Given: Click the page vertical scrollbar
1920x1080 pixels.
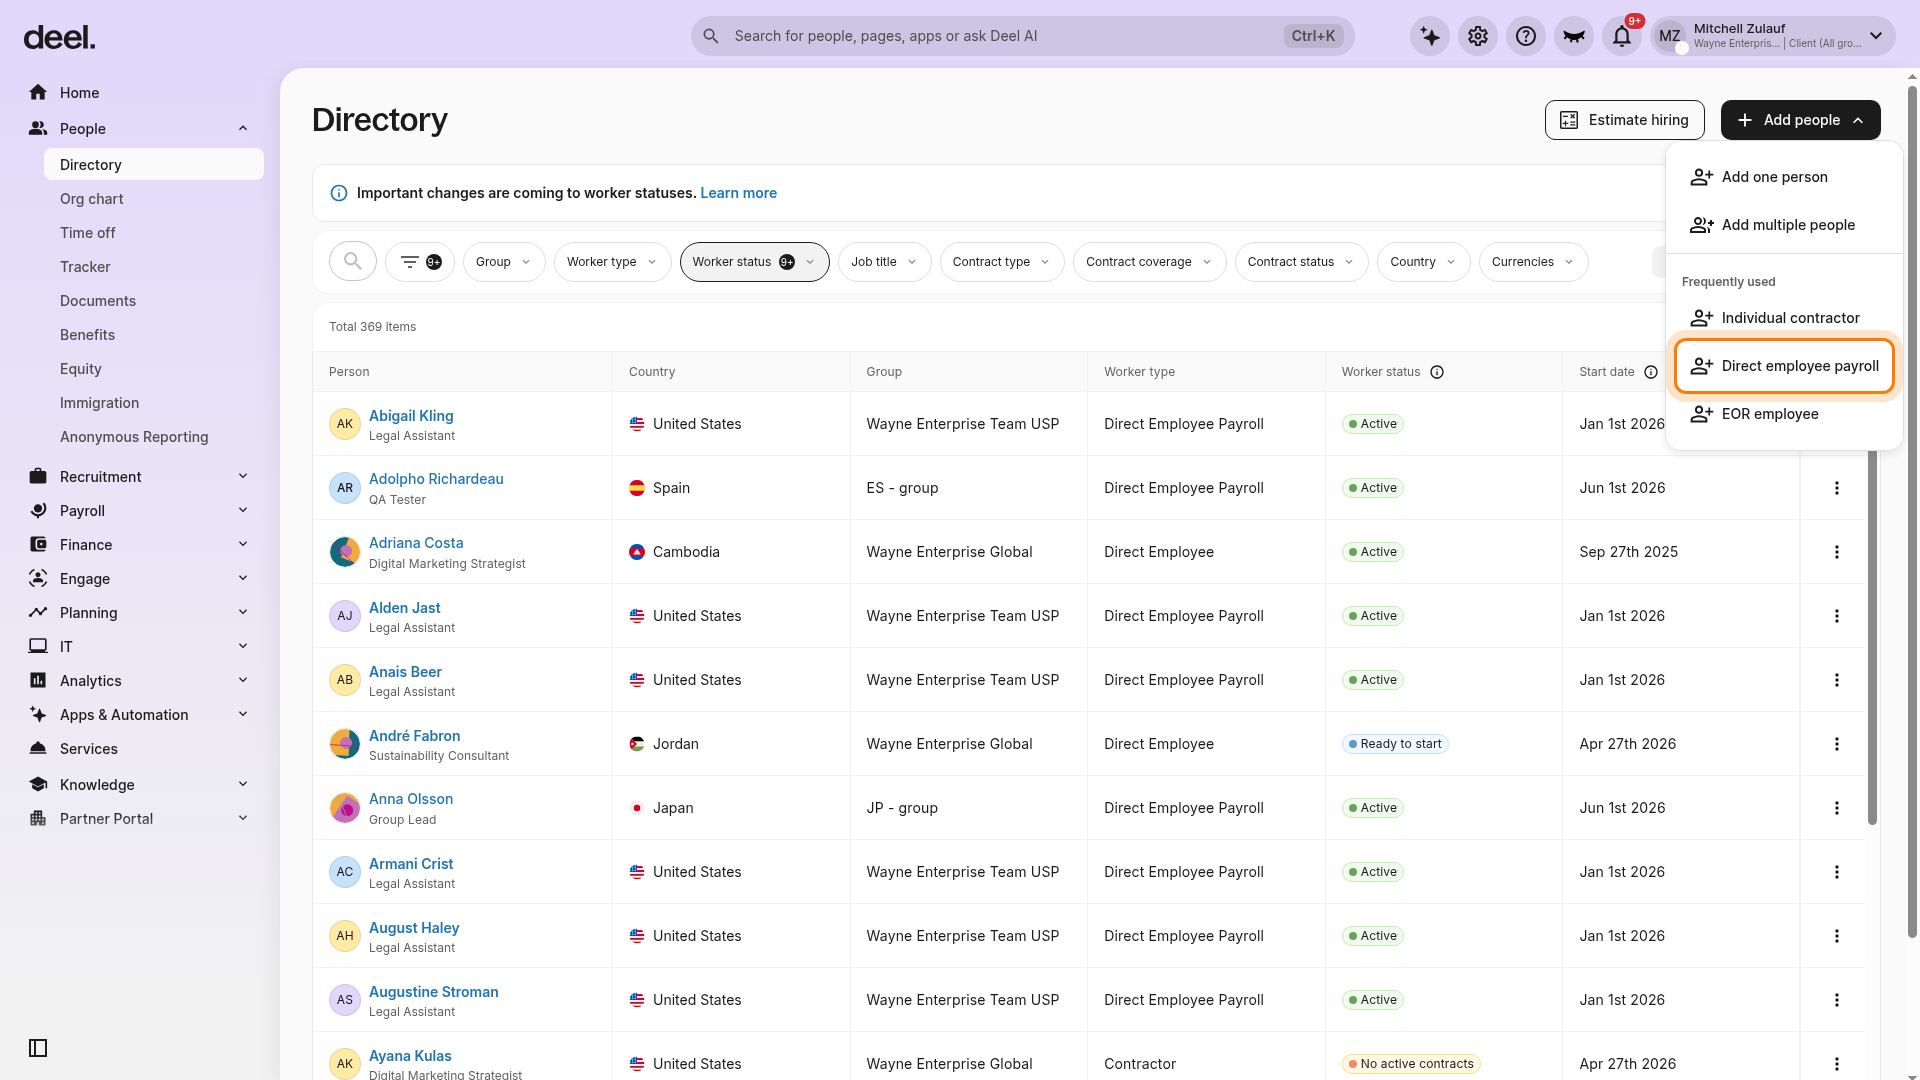Looking at the screenshot, I should (1912, 510).
